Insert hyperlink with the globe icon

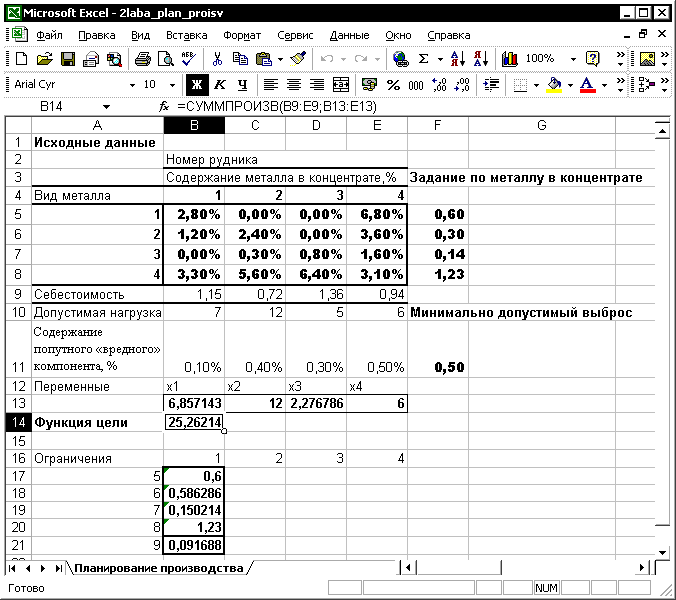coord(401,59)
